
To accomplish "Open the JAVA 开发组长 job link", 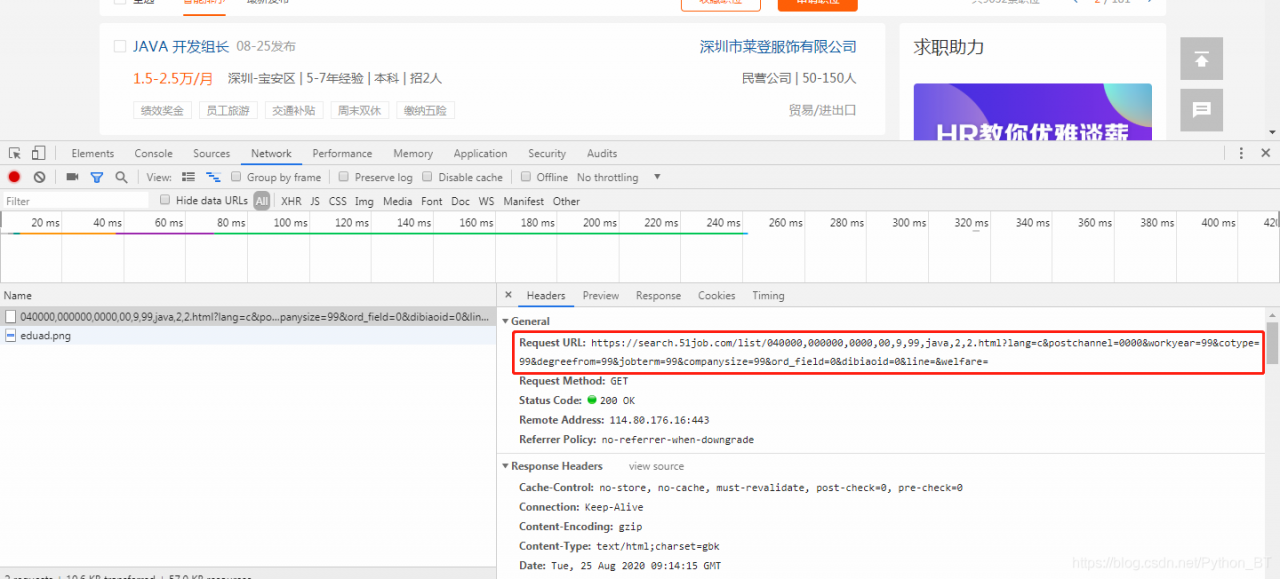I will [x=181, y=47].
